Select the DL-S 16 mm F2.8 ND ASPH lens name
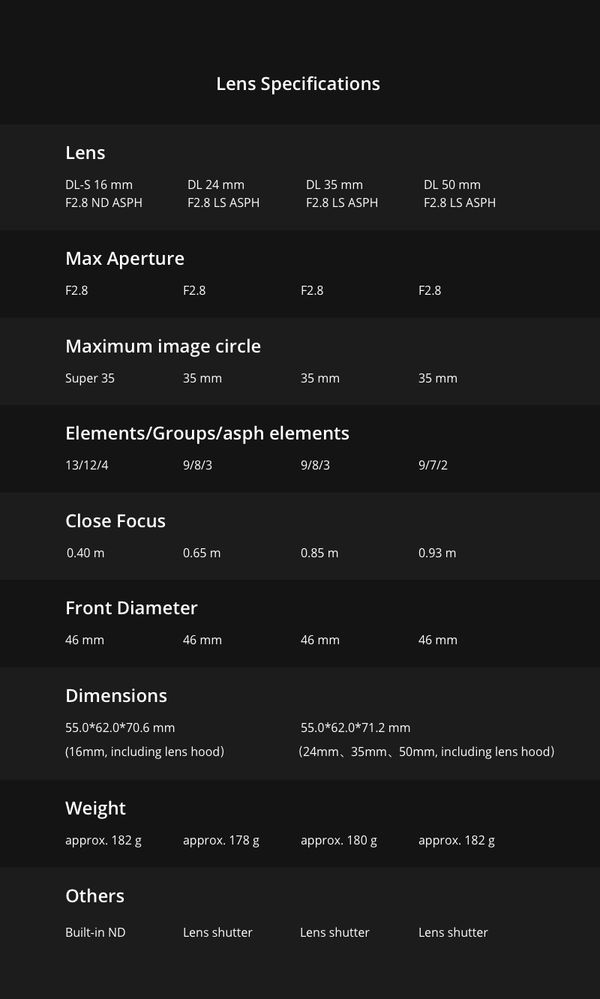This screenshot has height=999, width=600. [104, 194]
